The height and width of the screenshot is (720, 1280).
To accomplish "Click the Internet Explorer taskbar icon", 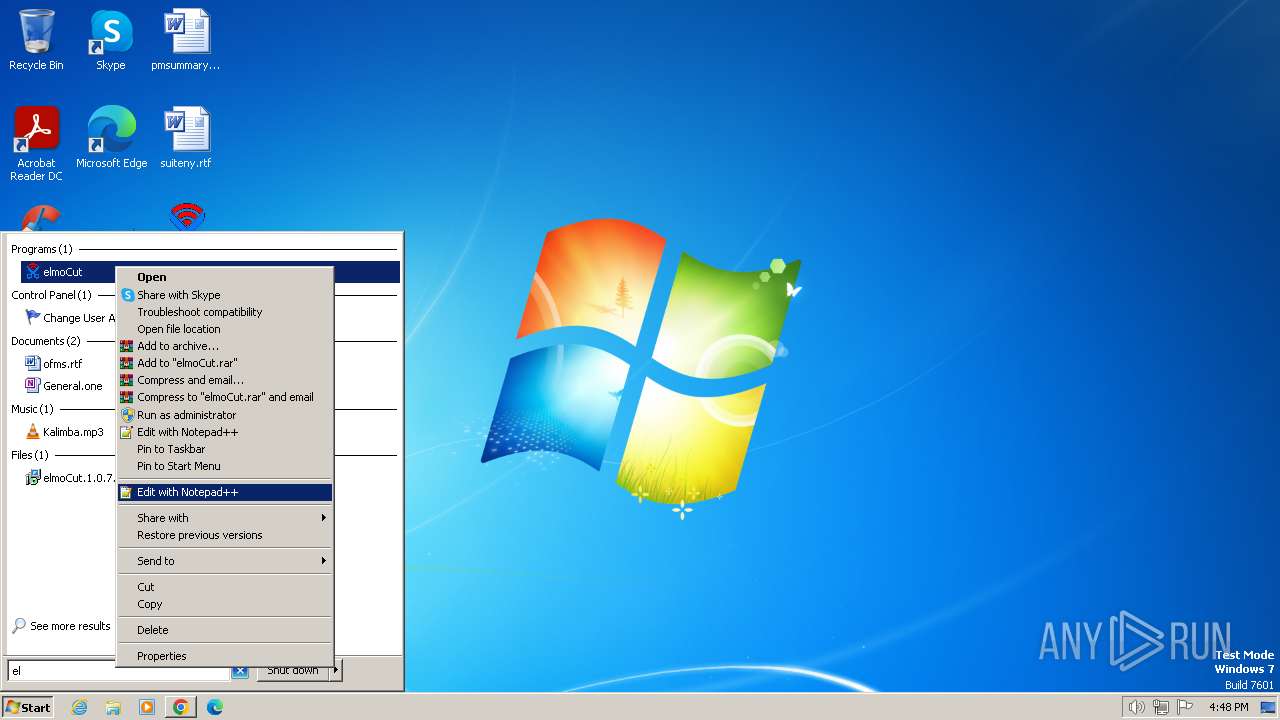I will pyautogui.click(x=79, y=707).
